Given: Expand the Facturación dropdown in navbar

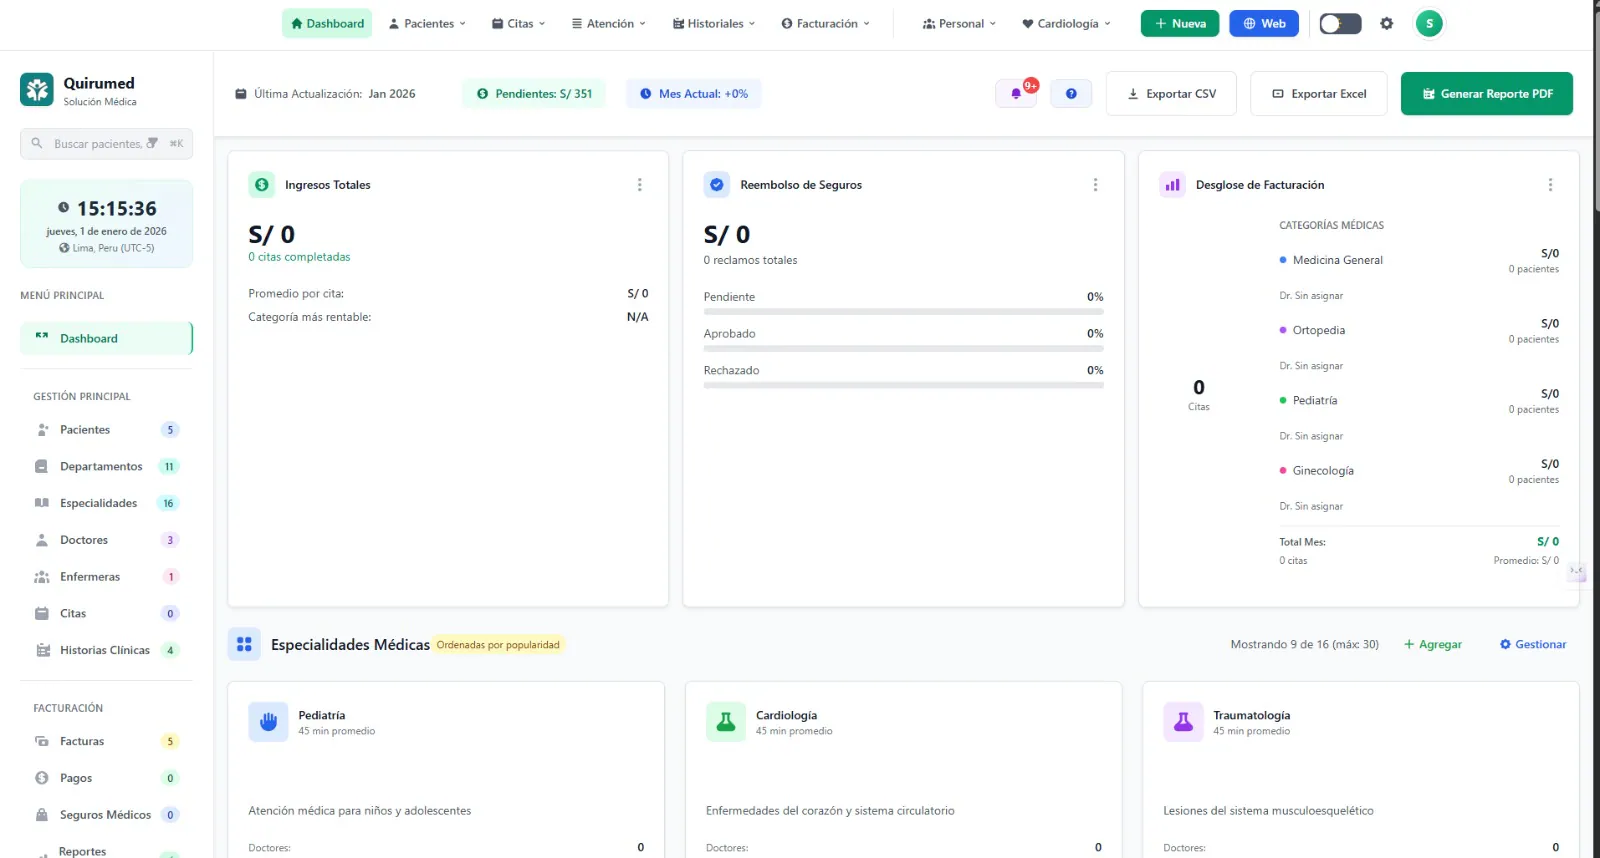Looking at the screenshot, I should [x=825, y=24].
